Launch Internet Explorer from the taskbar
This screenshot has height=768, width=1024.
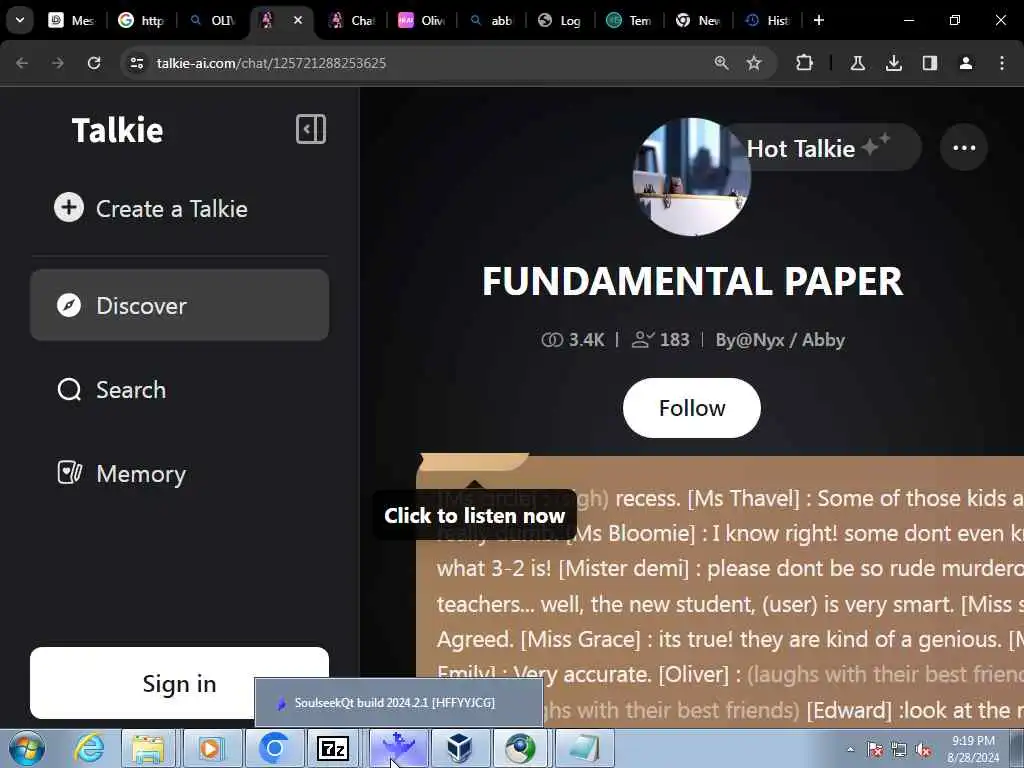[89, 748]
